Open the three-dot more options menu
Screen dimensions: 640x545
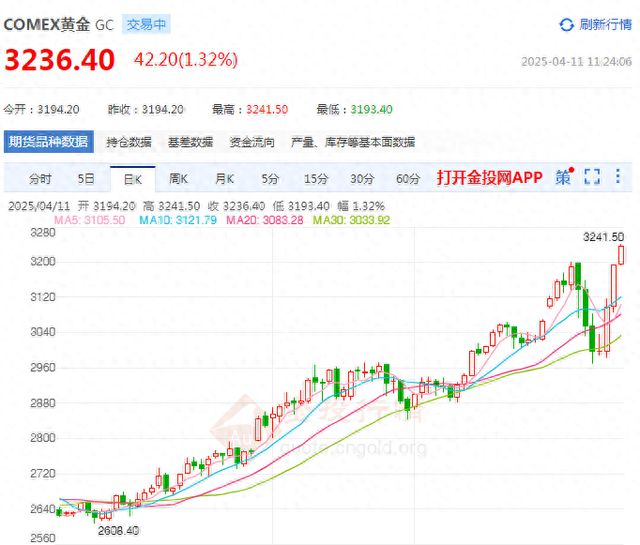pyautogui.click(x=618, y=177)
